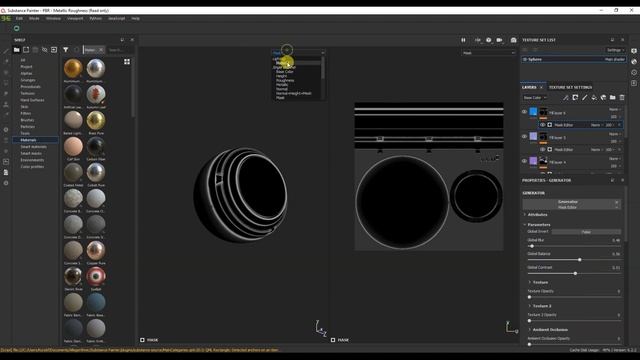Open the second right dock globe icon
Screen dimensions: 640x360
pyautogui.click(x=634, y=62)
